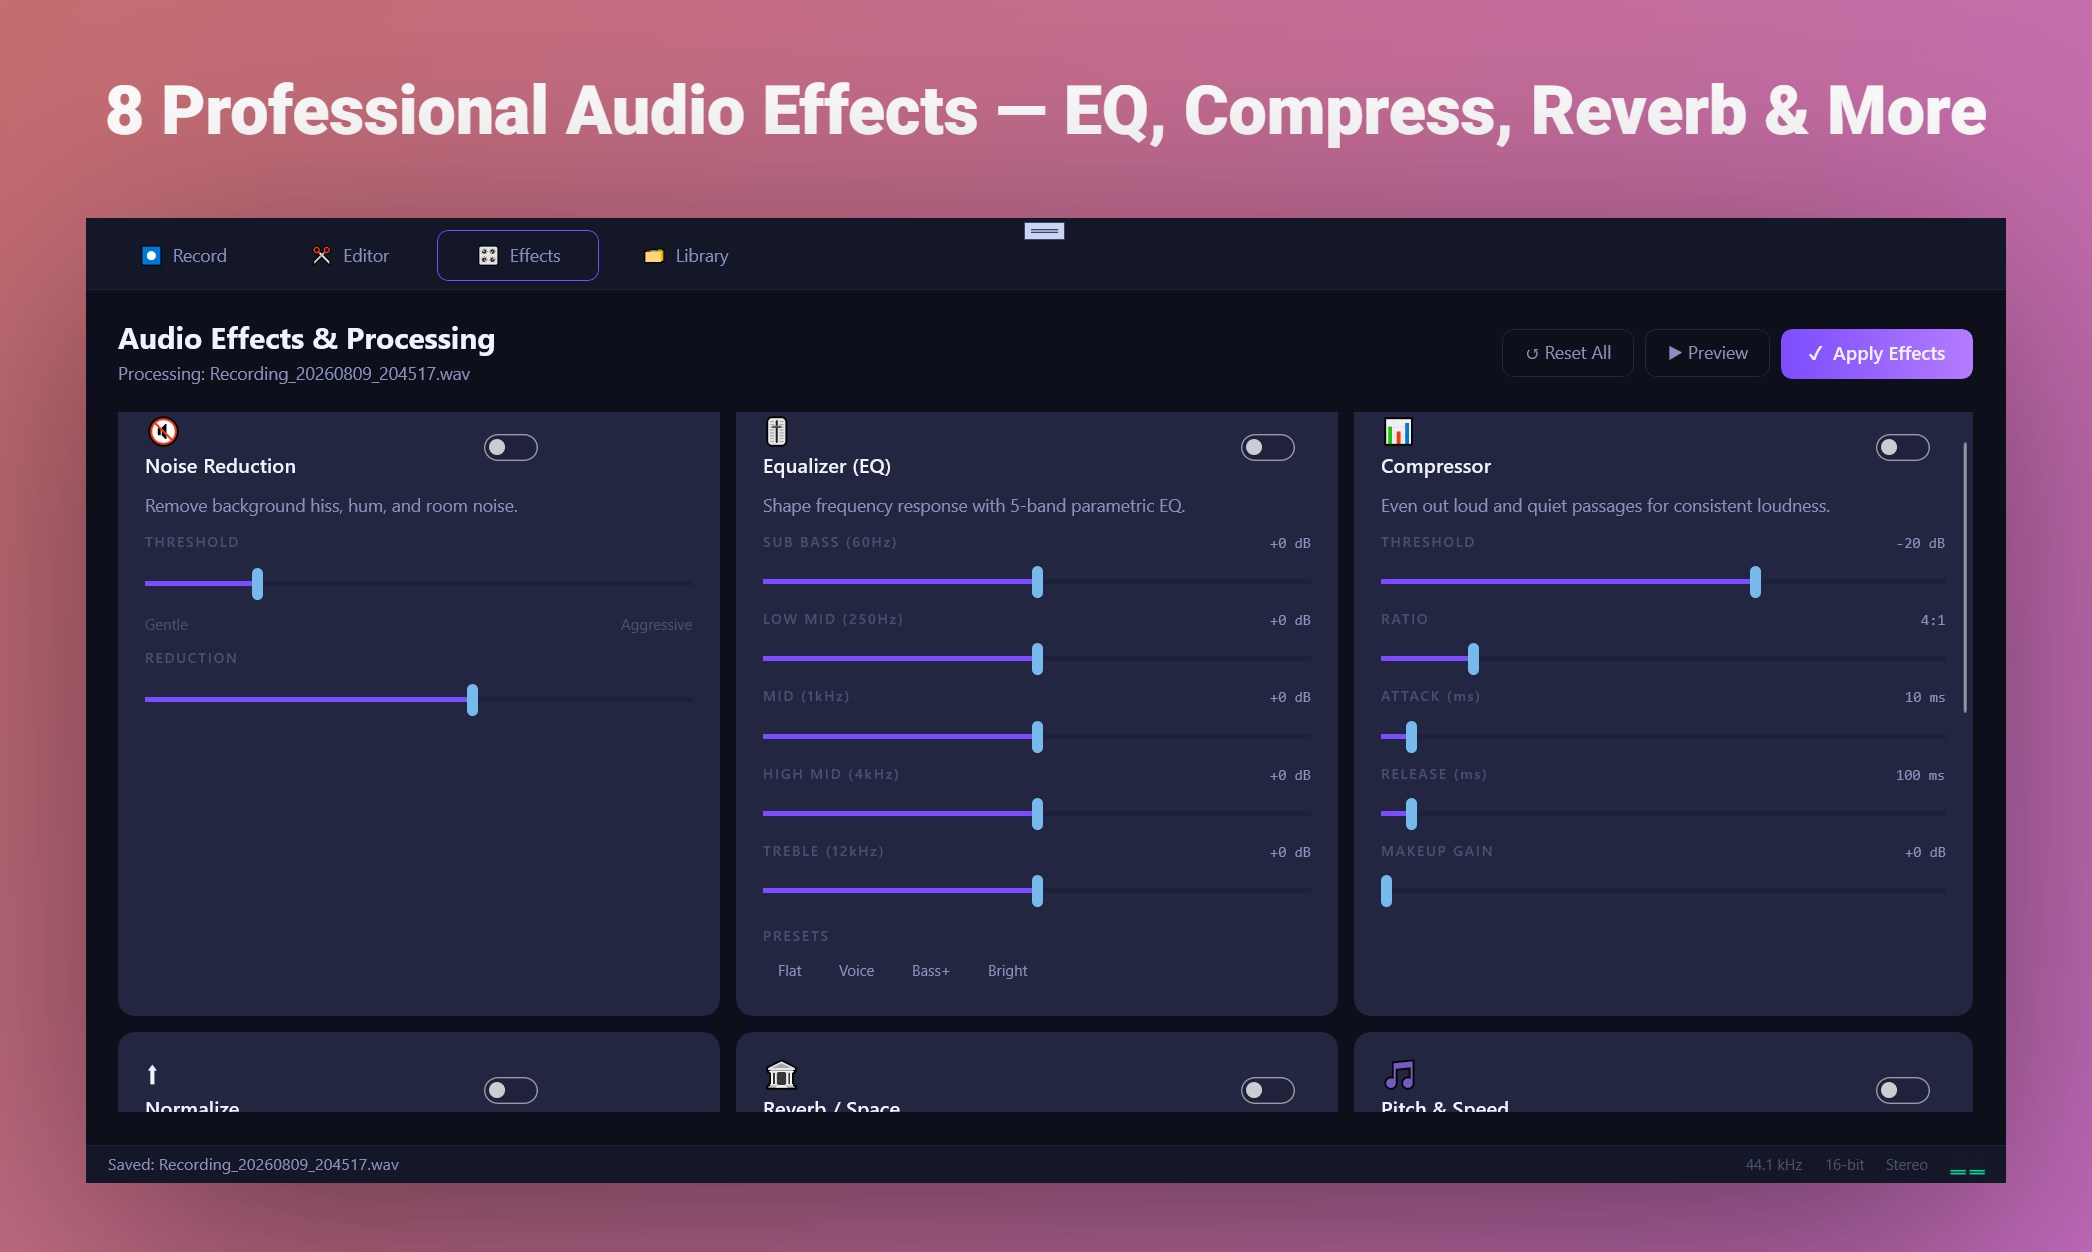Choose the Bright EQ preset
The height and width of the screenshot is (1252, 2092).
pyautogui.click(x=1008, y=971)
